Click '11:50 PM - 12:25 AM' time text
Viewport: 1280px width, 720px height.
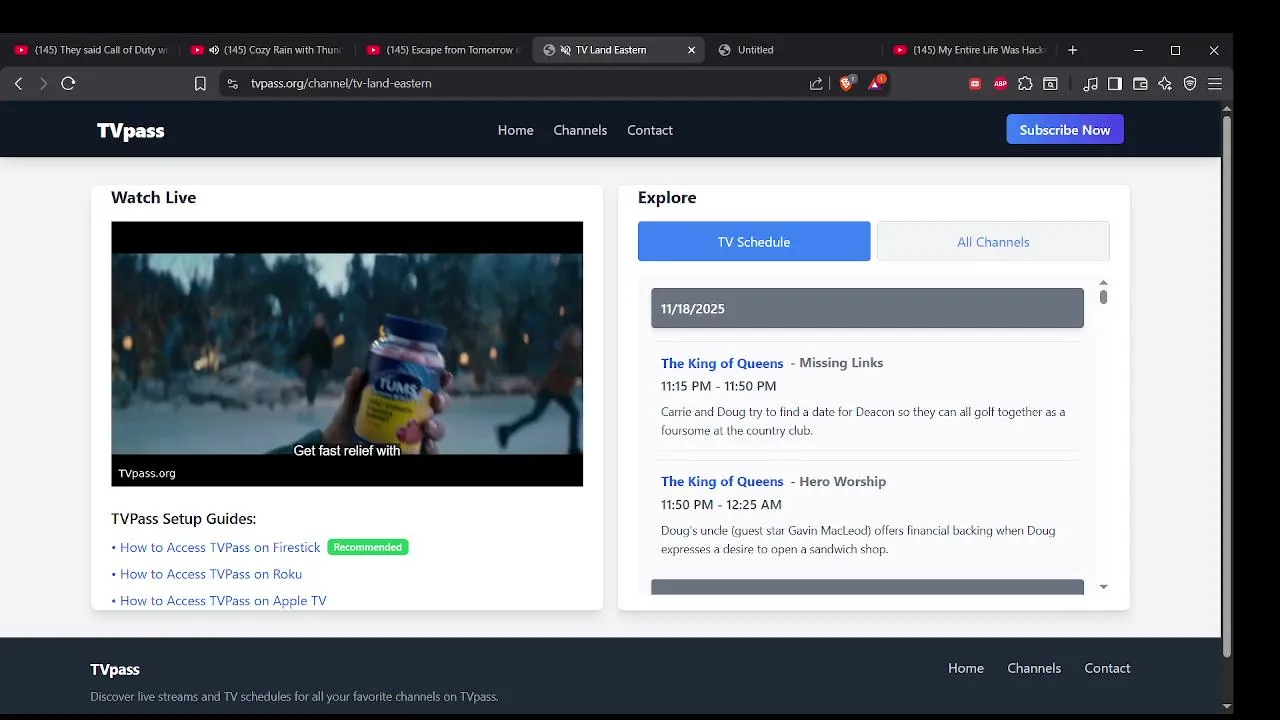pyautogui.click(x=721, y=505)
